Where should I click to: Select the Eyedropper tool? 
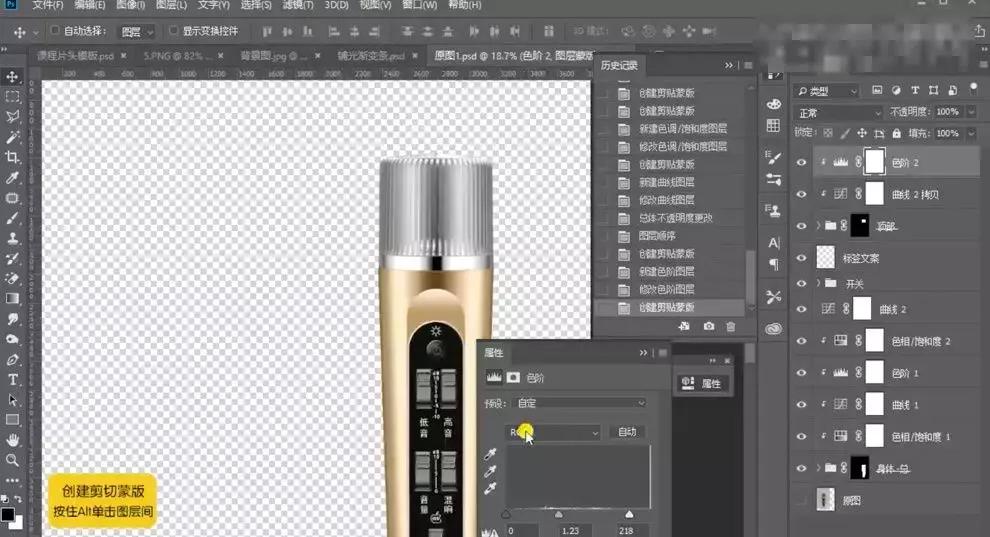pyautogui.click(x=13, y=178)
